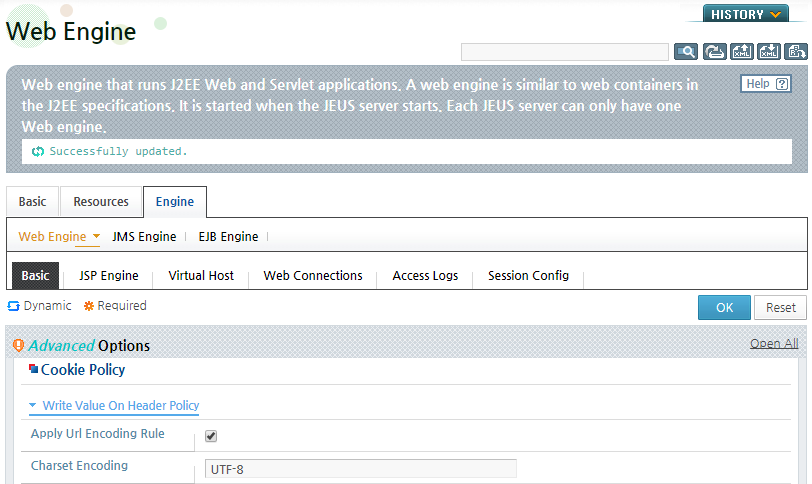Open the JMS Engine section
Viewport: 812px width, 484px height.
tap(144, 237)
